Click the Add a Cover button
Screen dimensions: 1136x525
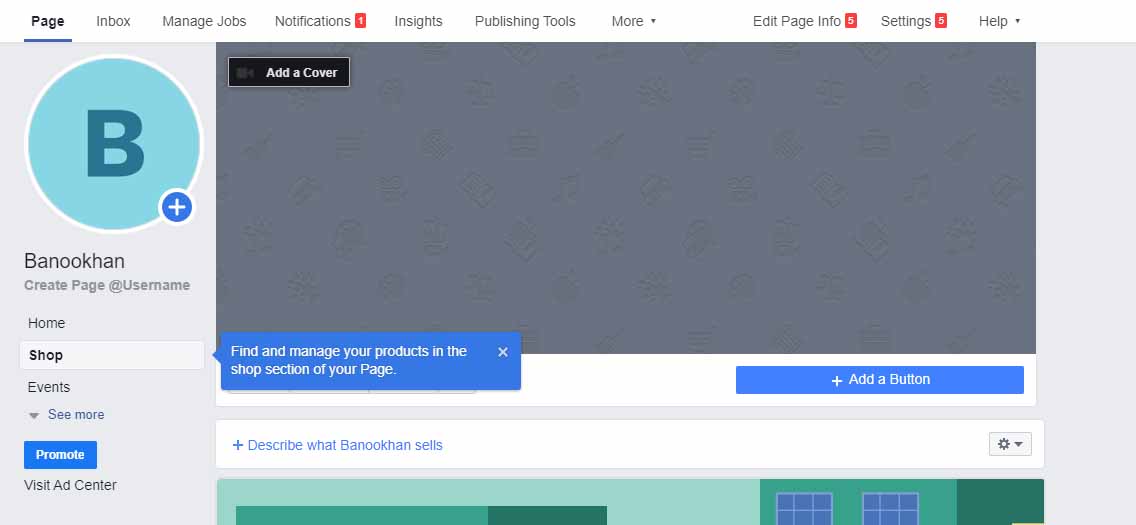click(289, 72)
